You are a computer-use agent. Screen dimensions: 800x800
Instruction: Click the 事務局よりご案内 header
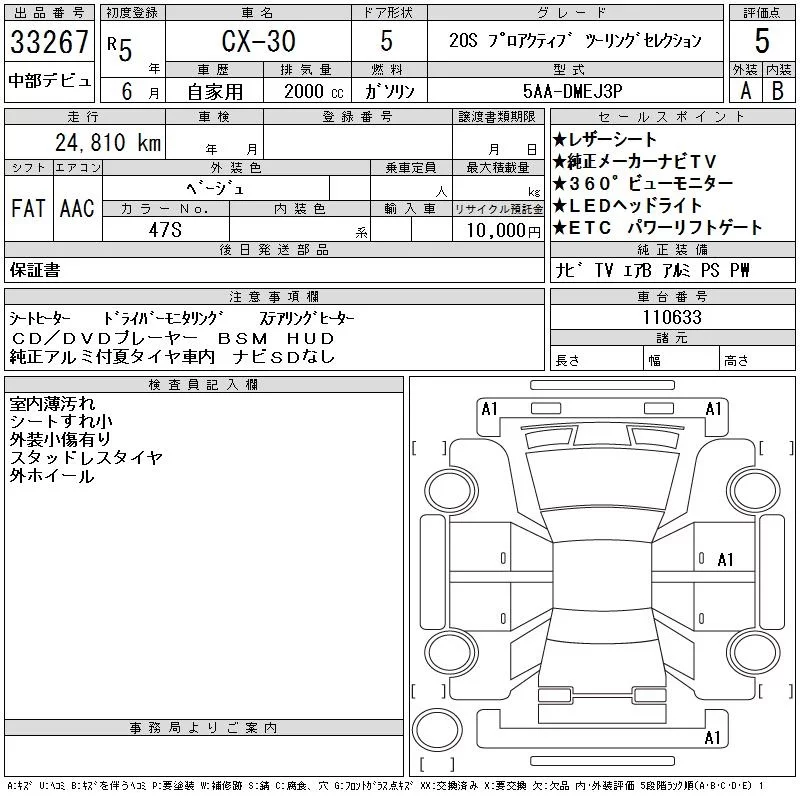(204, 728)
